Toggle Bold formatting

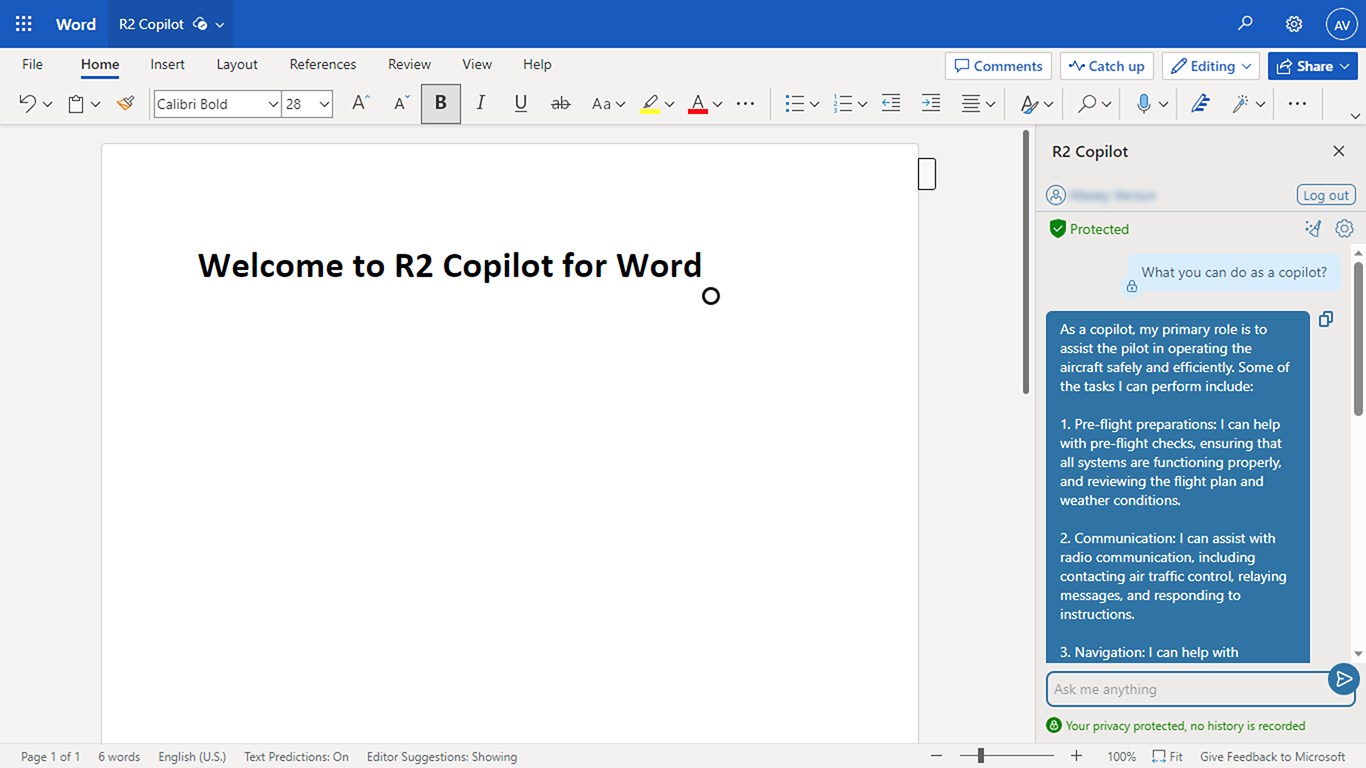[x=440, y=103]
